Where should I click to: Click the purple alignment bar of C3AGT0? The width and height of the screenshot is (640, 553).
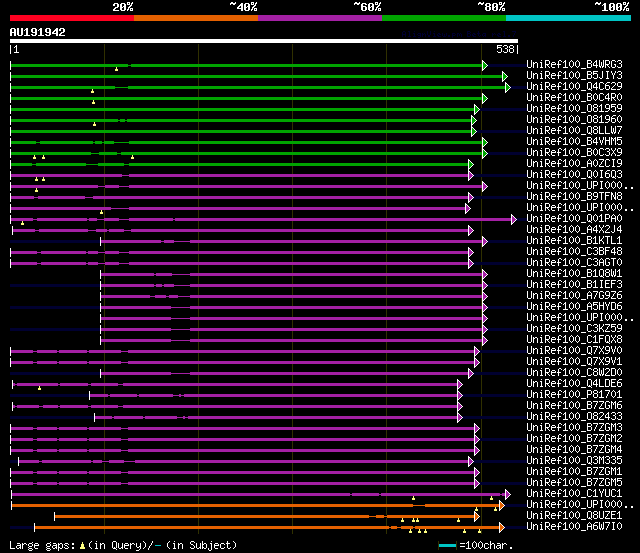240,264
